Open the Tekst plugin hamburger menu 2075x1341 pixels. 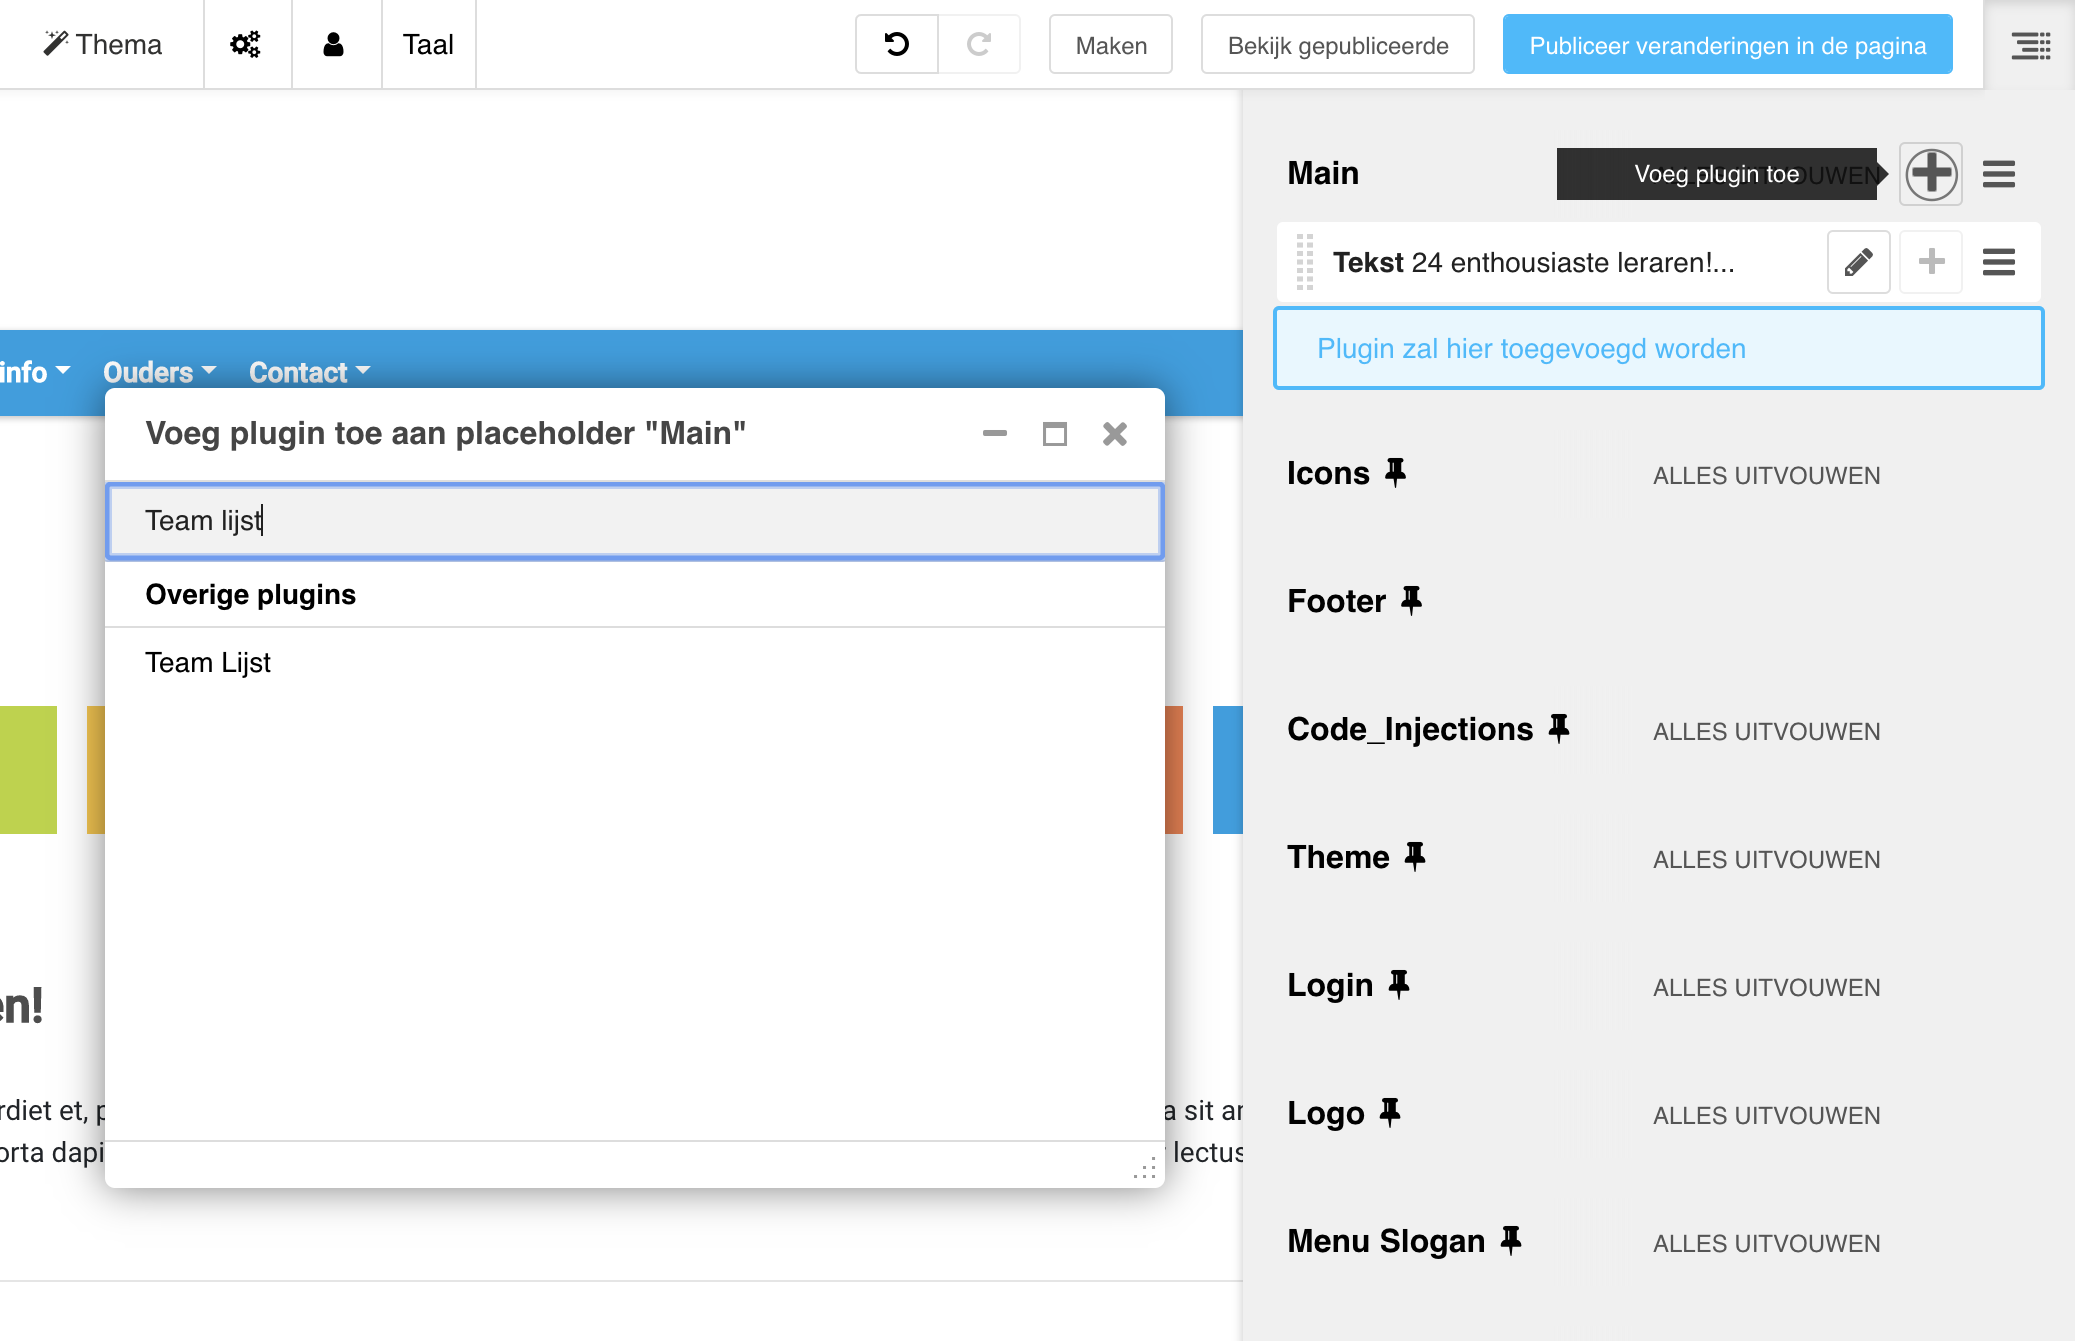[1998, 262]
